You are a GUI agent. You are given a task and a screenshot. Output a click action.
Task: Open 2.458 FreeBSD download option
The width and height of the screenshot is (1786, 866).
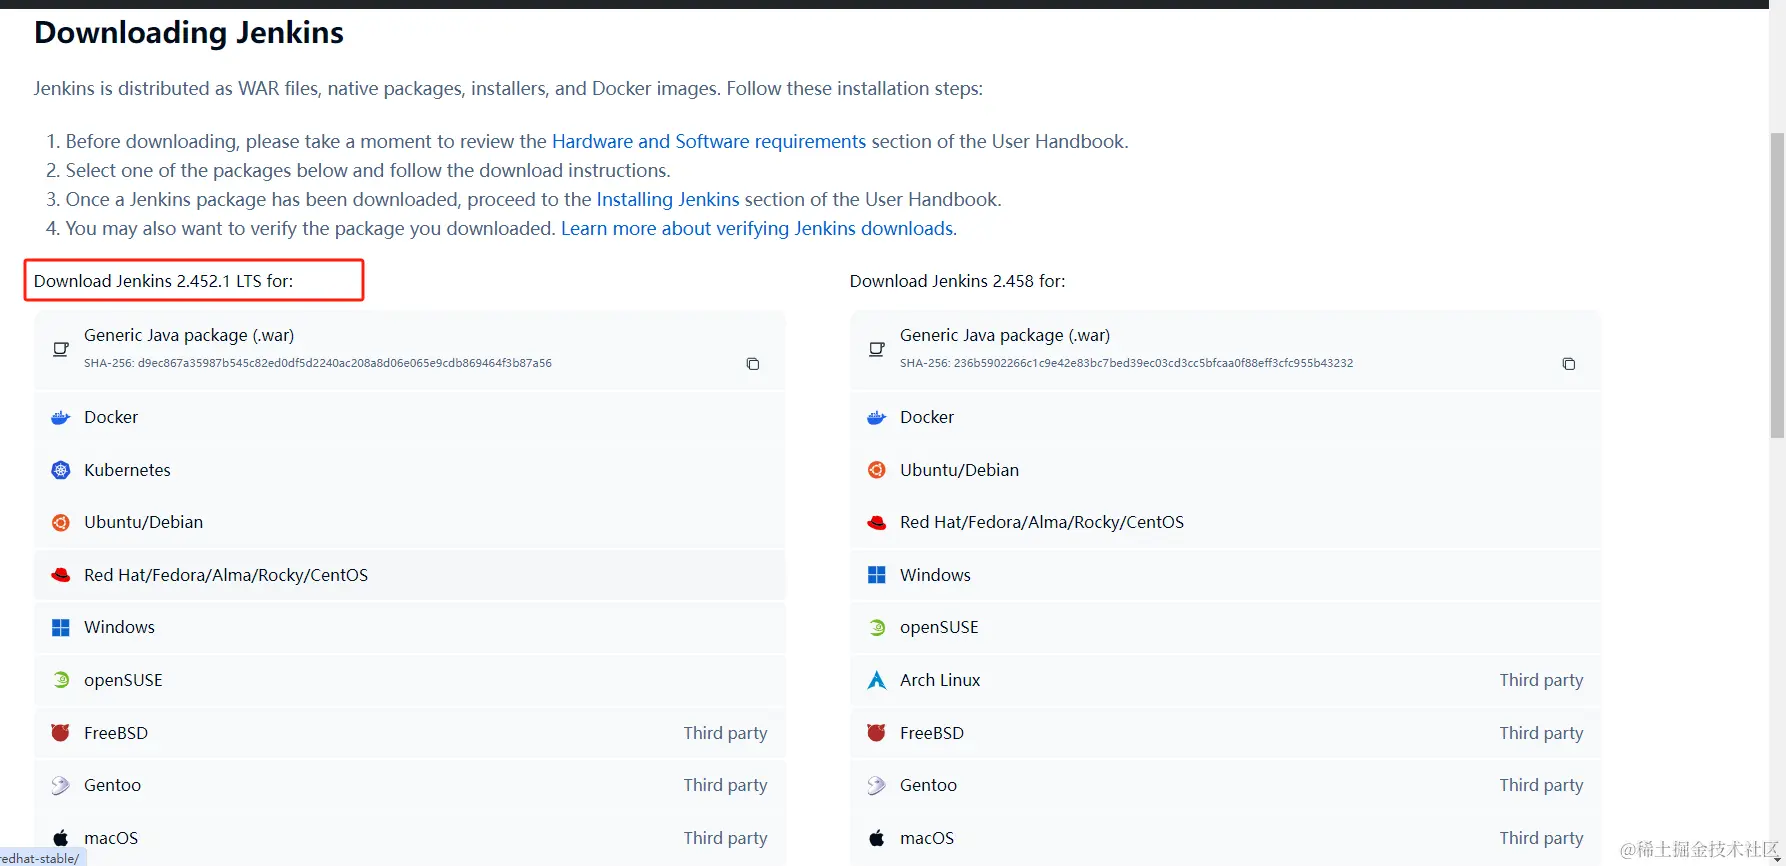tap(1226, 733)
